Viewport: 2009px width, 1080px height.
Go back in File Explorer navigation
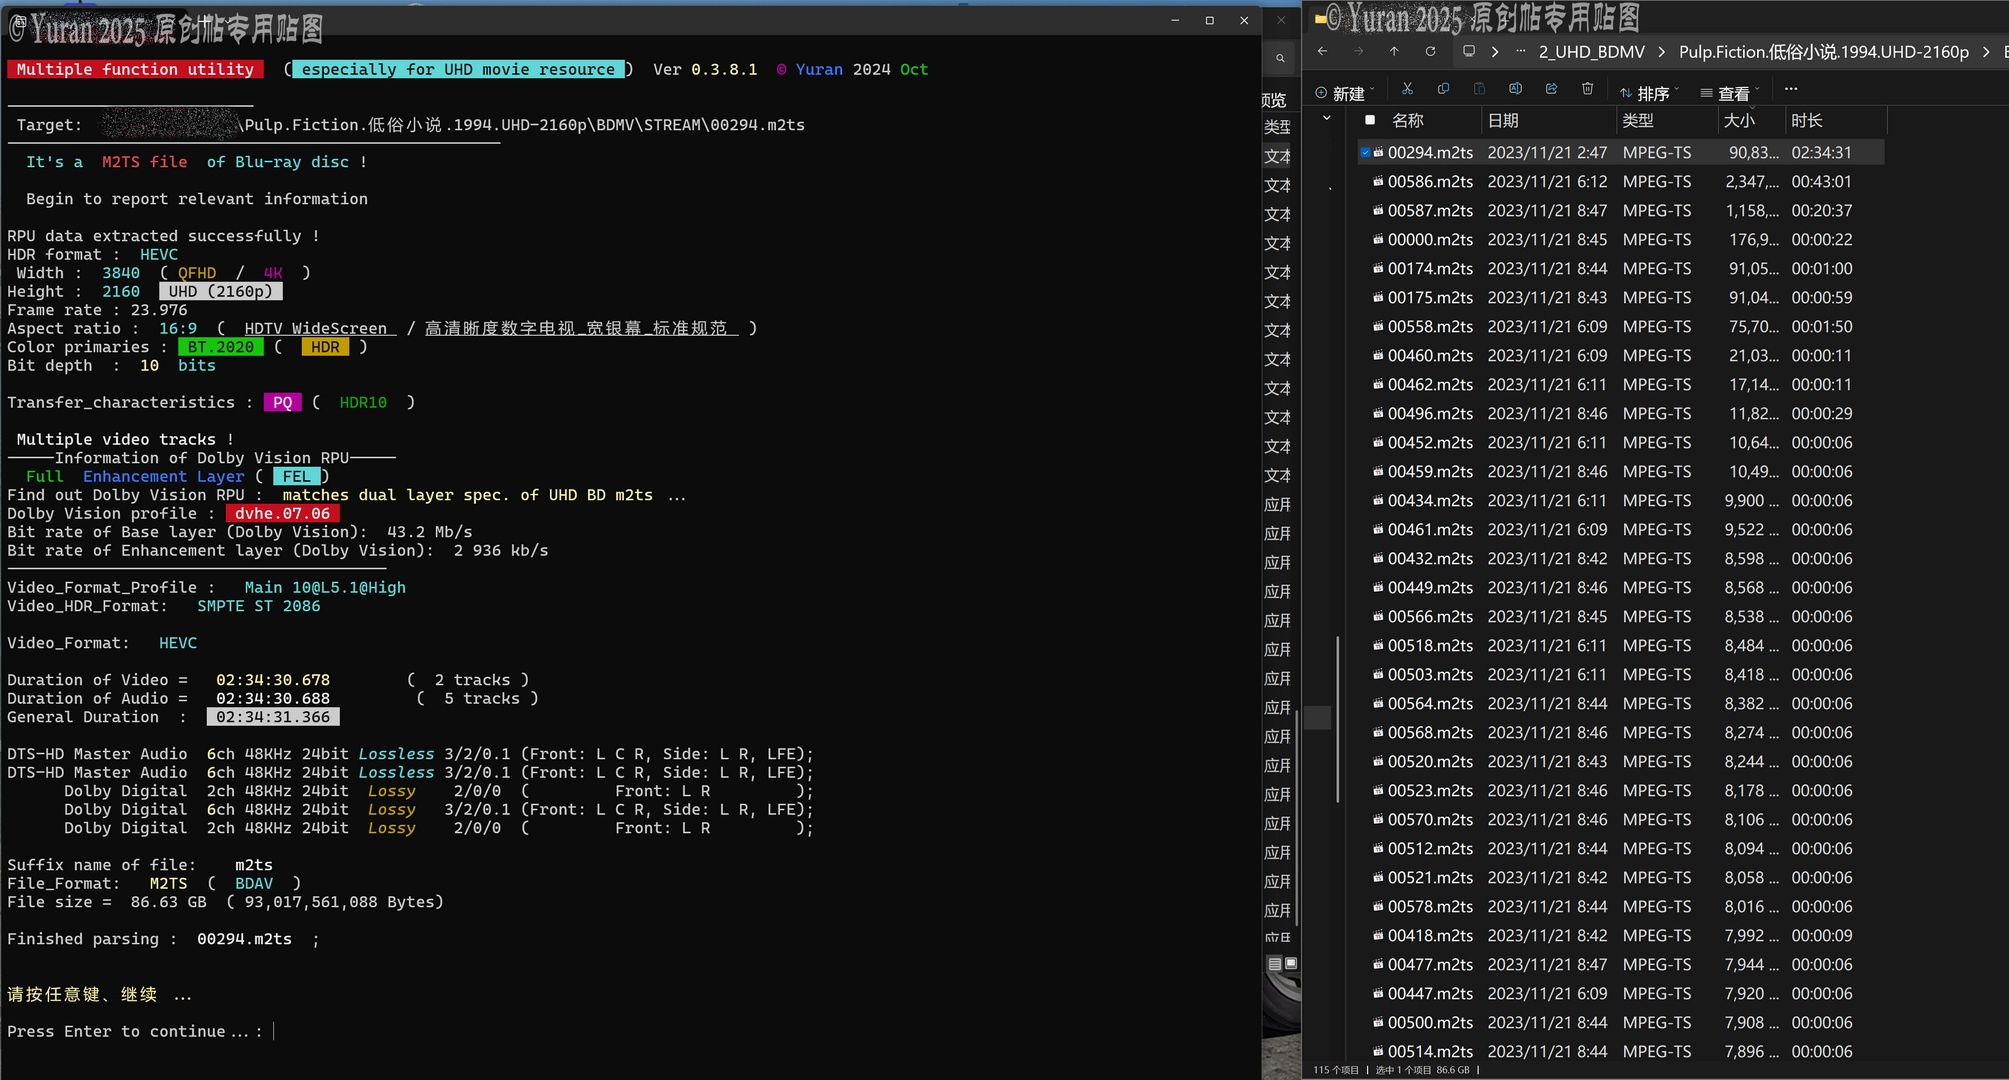1322,51
